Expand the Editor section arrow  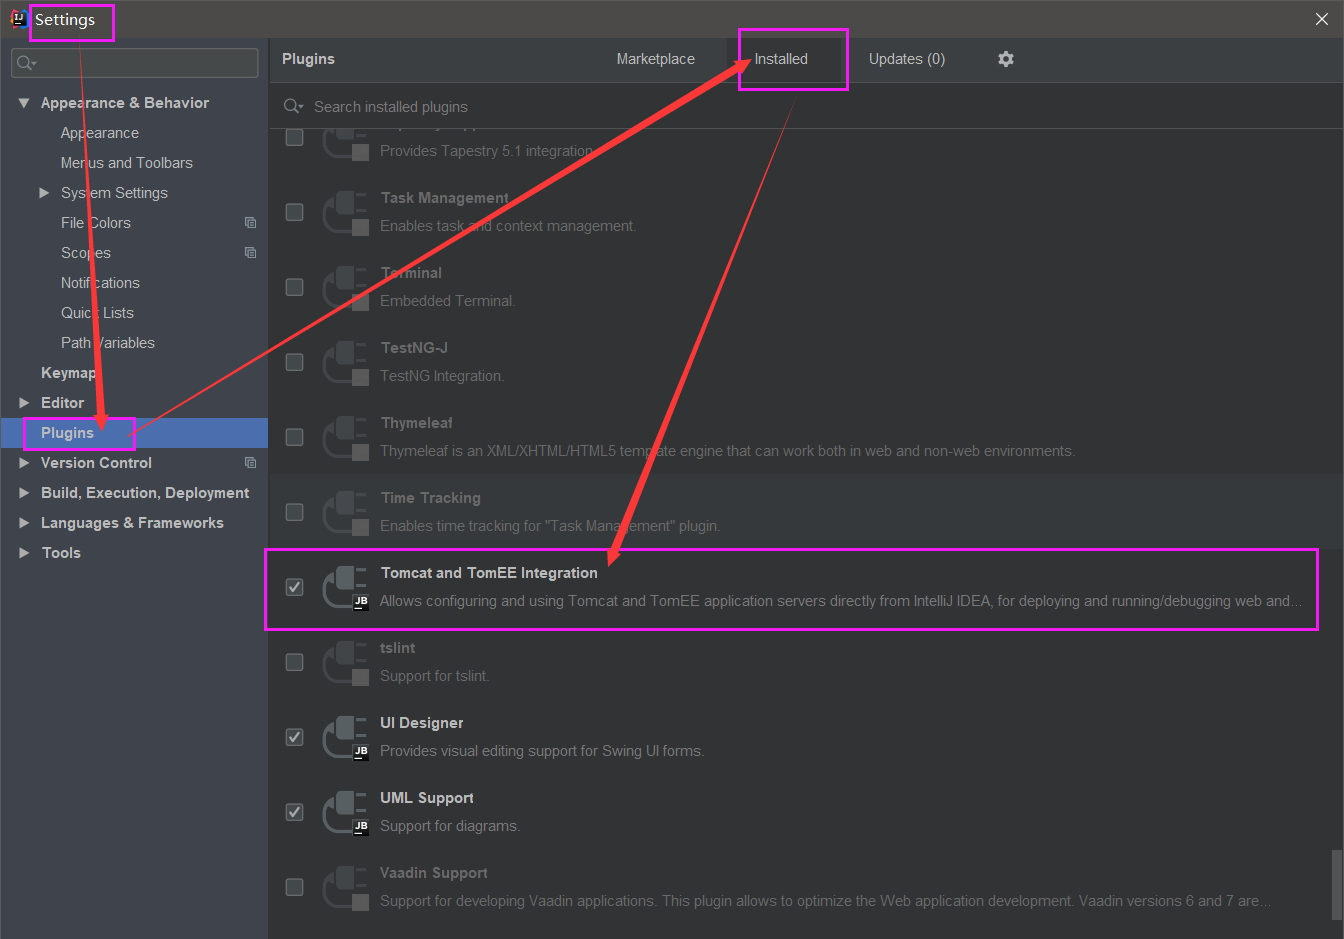coord(24,403)
